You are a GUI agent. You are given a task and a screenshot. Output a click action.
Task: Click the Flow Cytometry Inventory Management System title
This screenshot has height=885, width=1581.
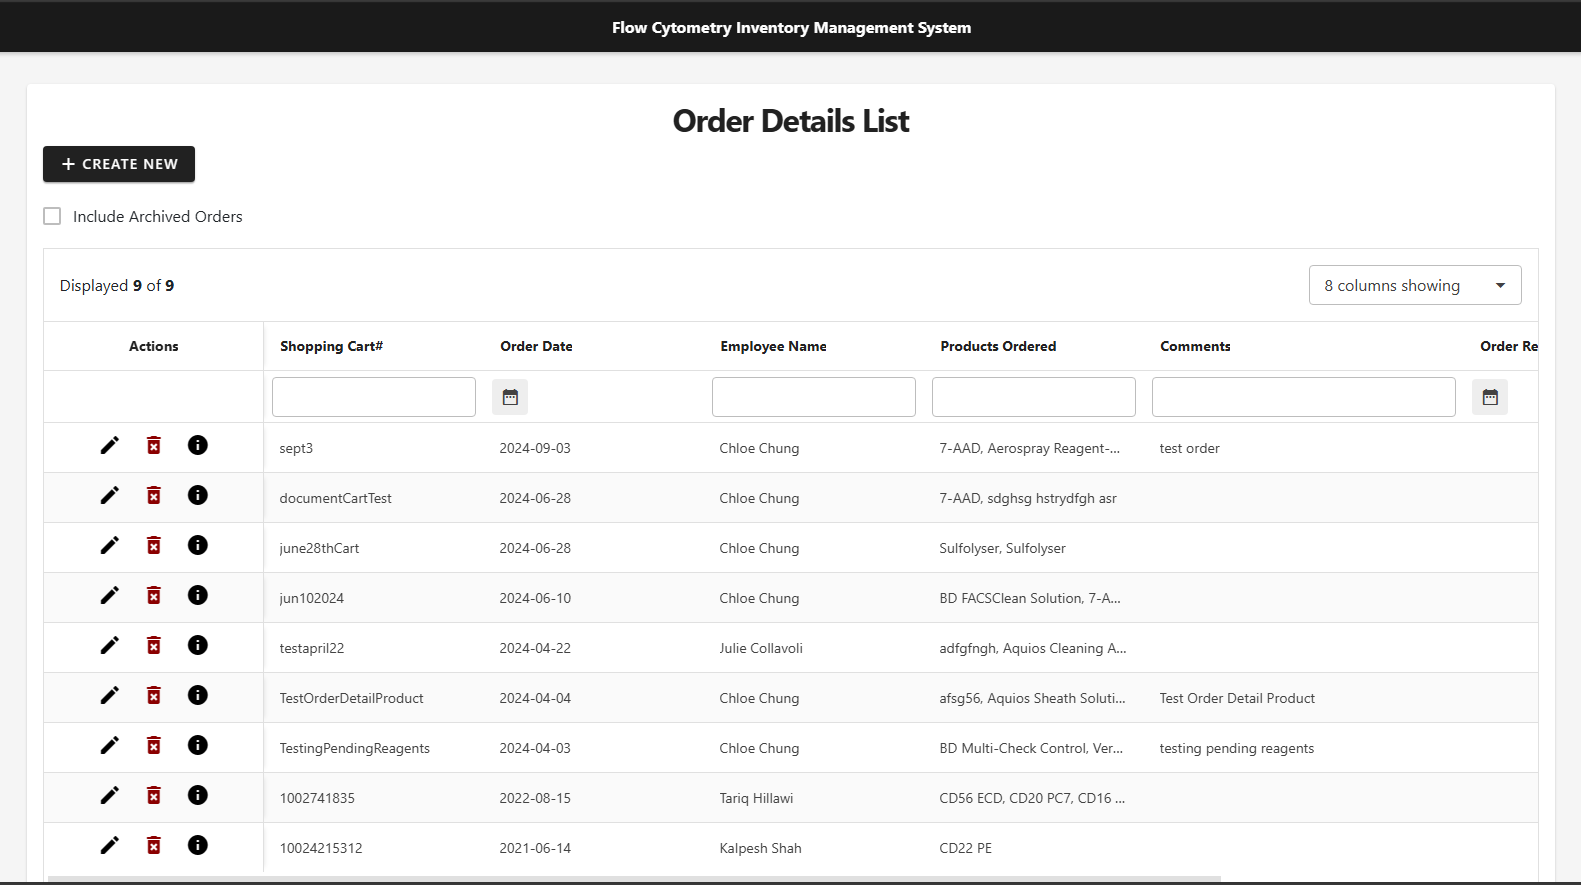pos(791,28)
